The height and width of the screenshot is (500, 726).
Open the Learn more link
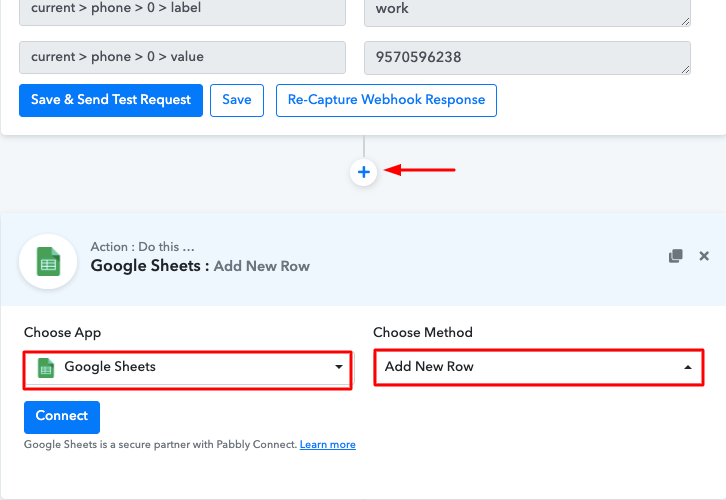pos(327,444)
